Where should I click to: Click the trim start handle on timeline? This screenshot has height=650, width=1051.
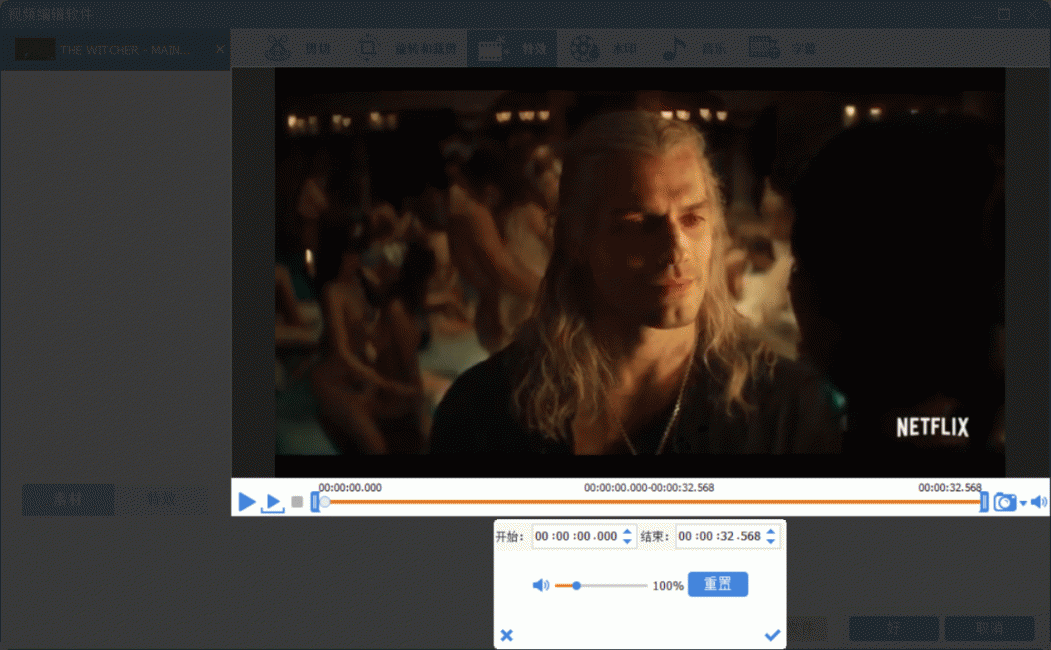pyautogui.click(x=314, y=502)
